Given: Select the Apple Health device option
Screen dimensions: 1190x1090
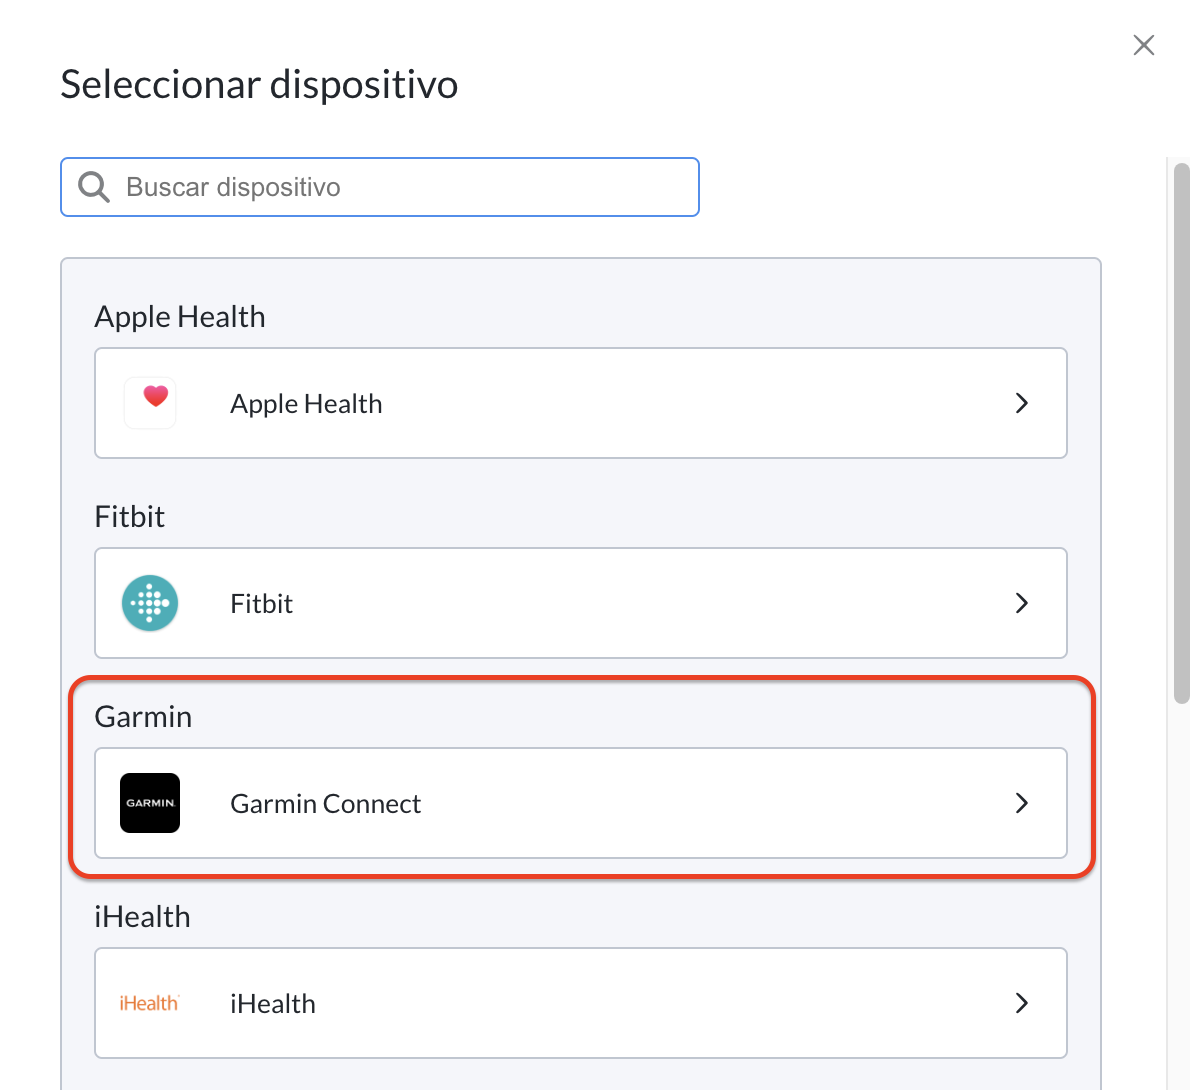Looking at the screenshot, I should (581, 403).
